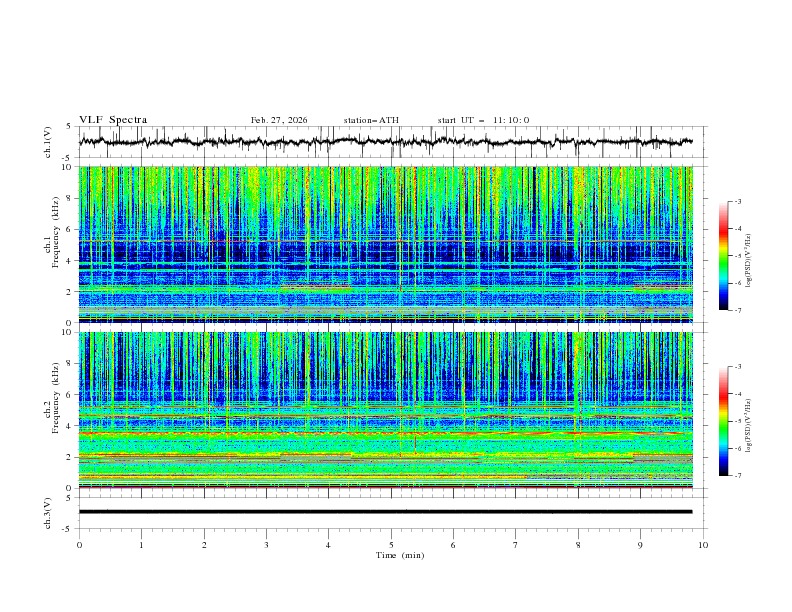The height and width of the screenshot is (612, 792).
Task: Click the station=ATH header label
Action: pyautogui.click(x=371, y=120)
